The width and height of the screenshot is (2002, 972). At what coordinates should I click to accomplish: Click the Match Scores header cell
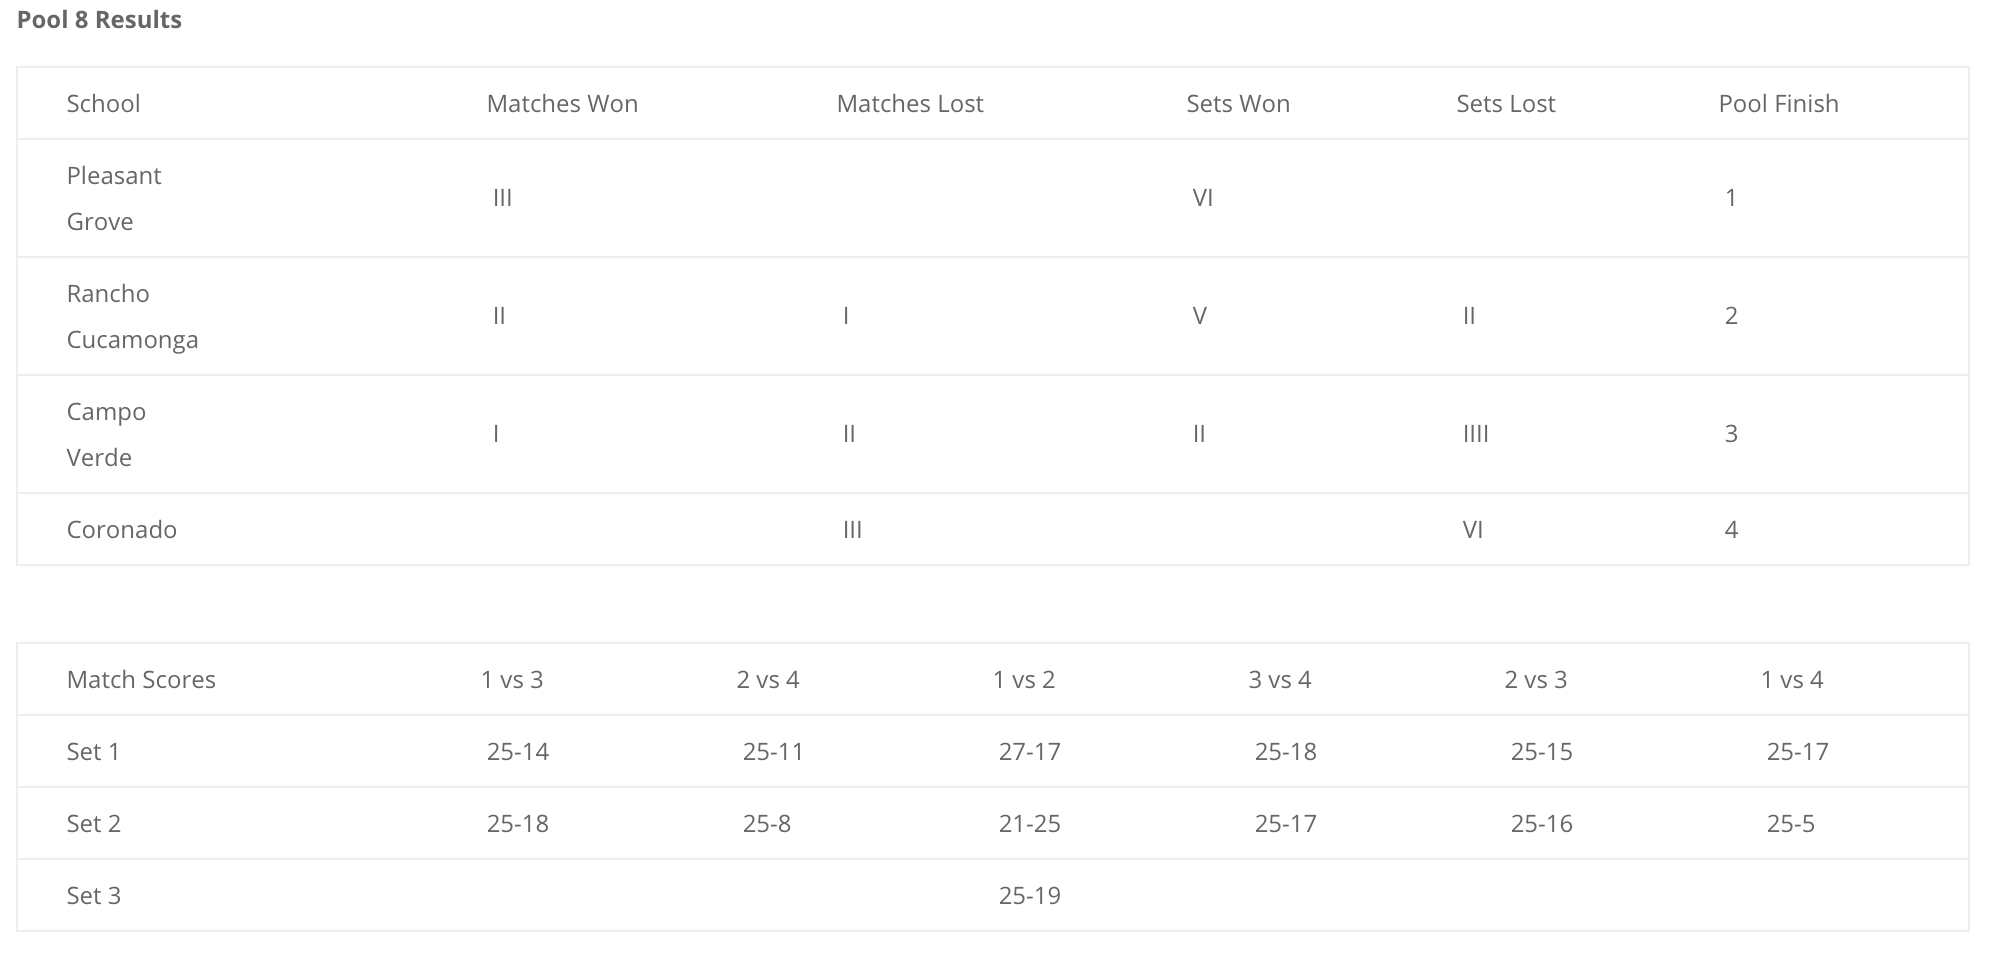141,680
